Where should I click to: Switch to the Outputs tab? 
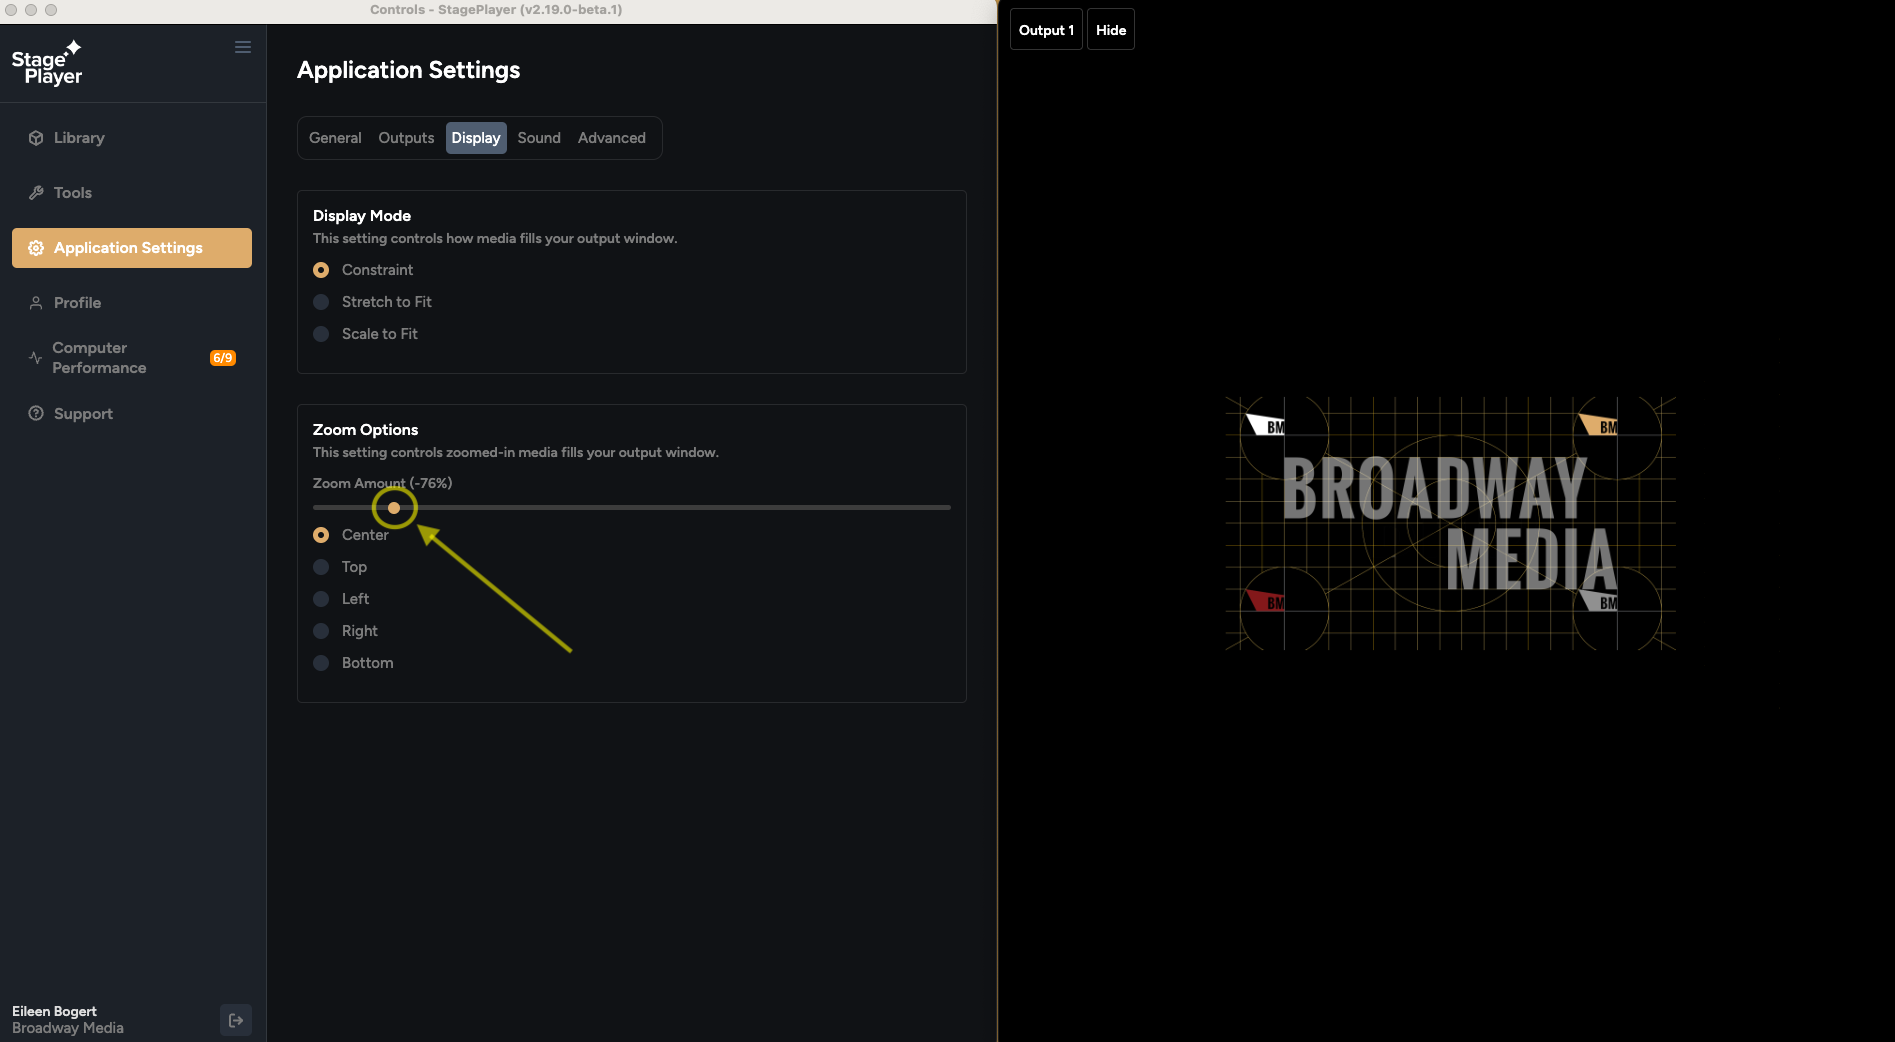coord(406,138)
